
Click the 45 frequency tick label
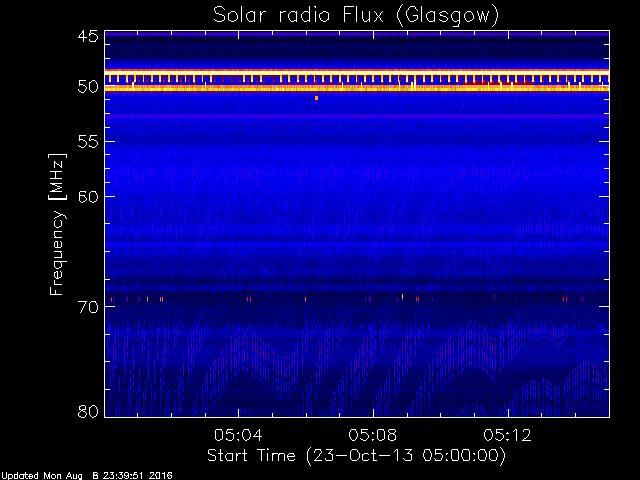click(88, 36)
